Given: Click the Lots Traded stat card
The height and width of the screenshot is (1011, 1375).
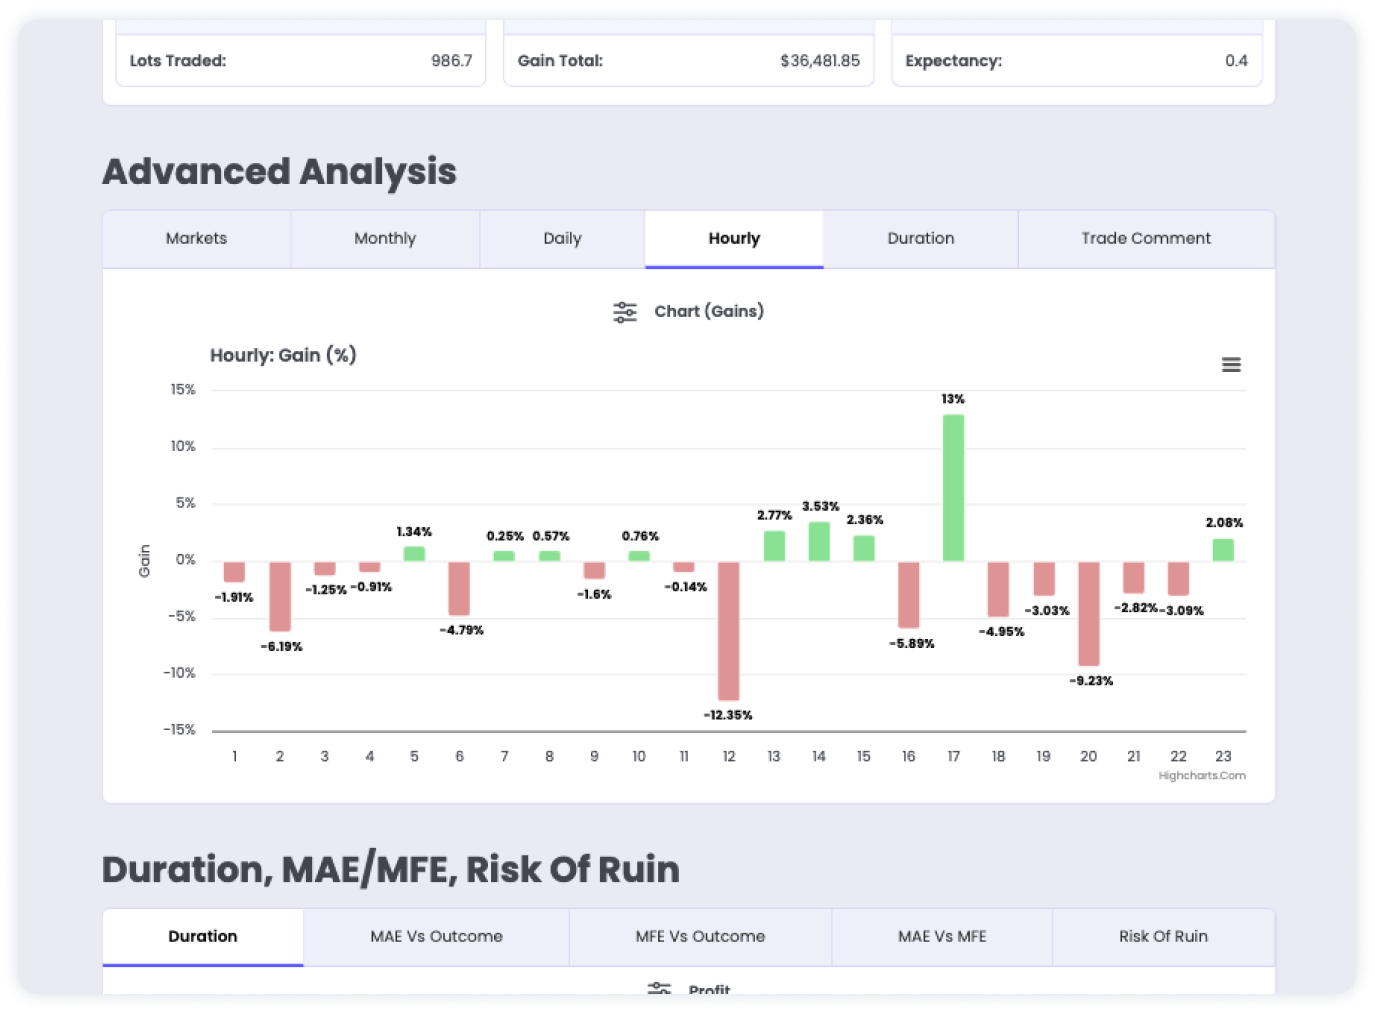Looking at the screenshot, I should pyautogui.click(x=300, y=60).
